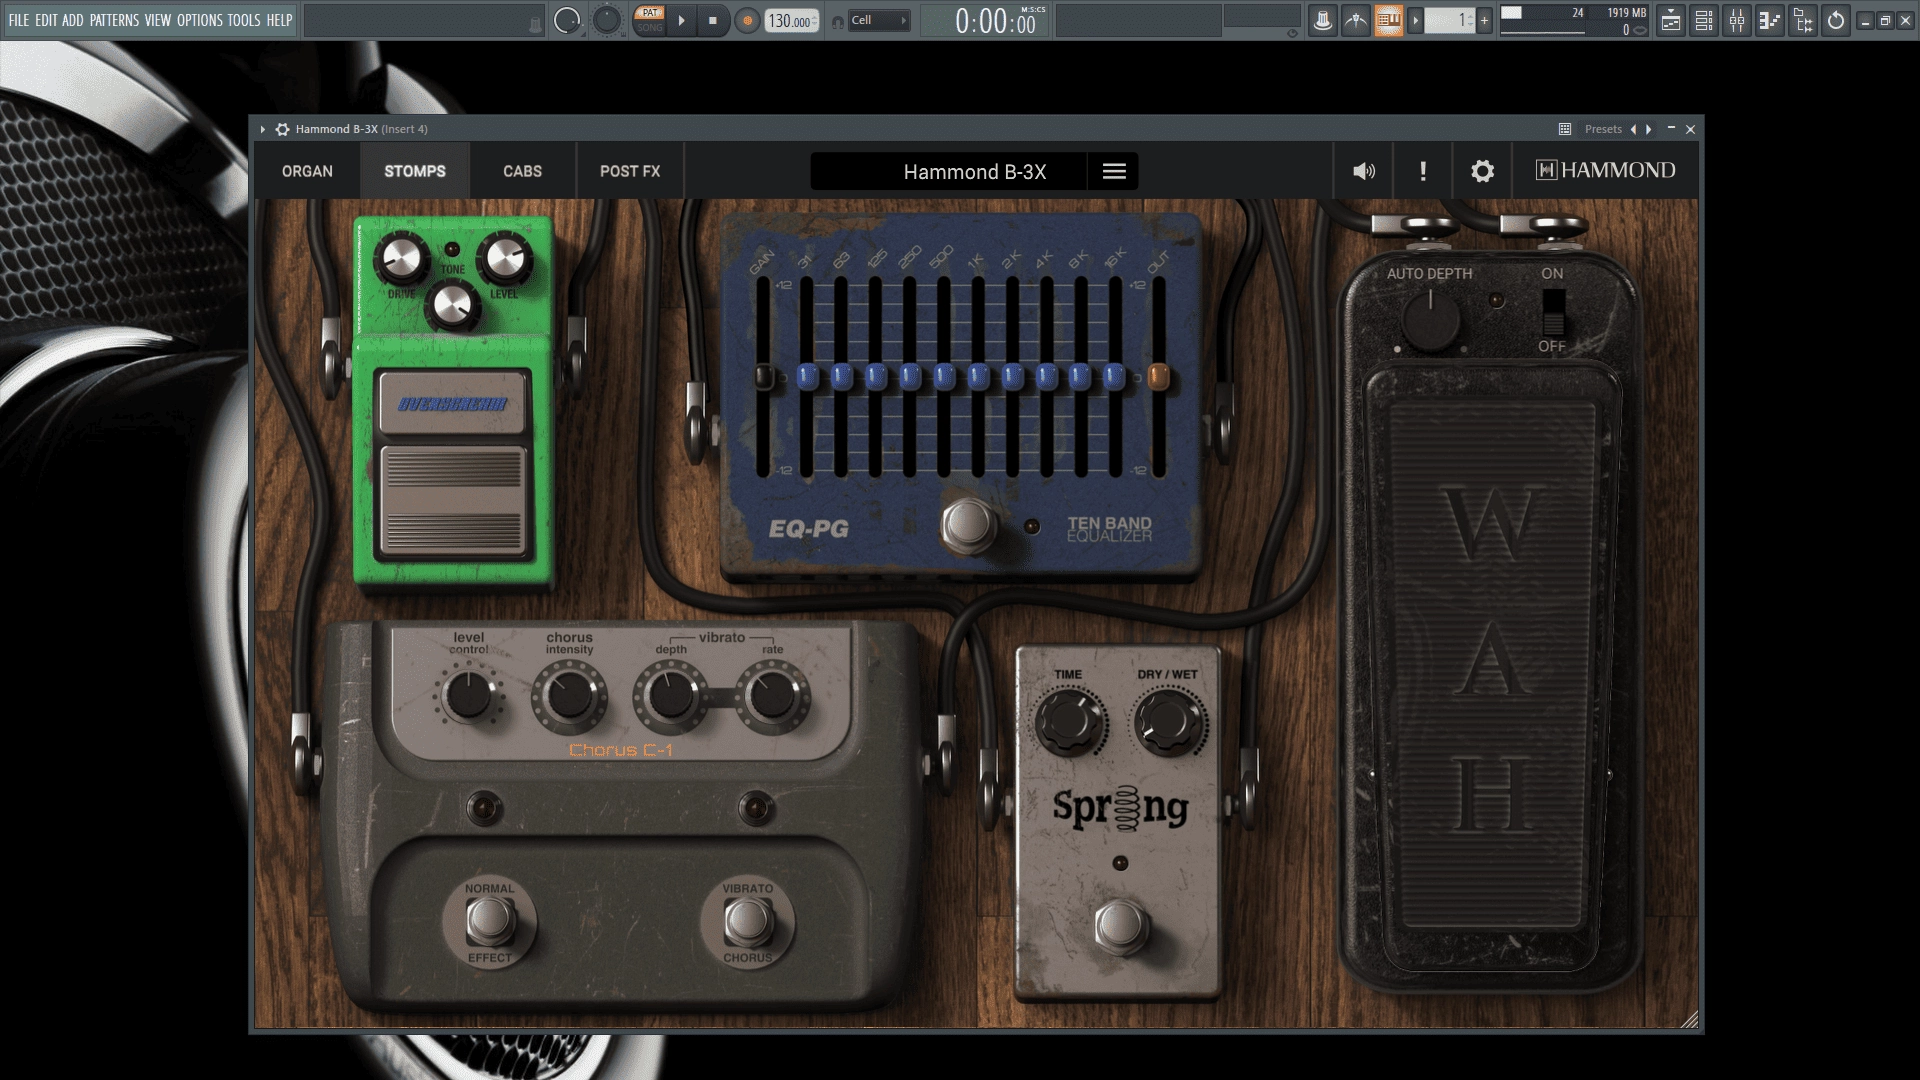The image size is (1920, 1080).
Task: Flip the Wah ON/OFF switch
Action: click(1552, 312)
